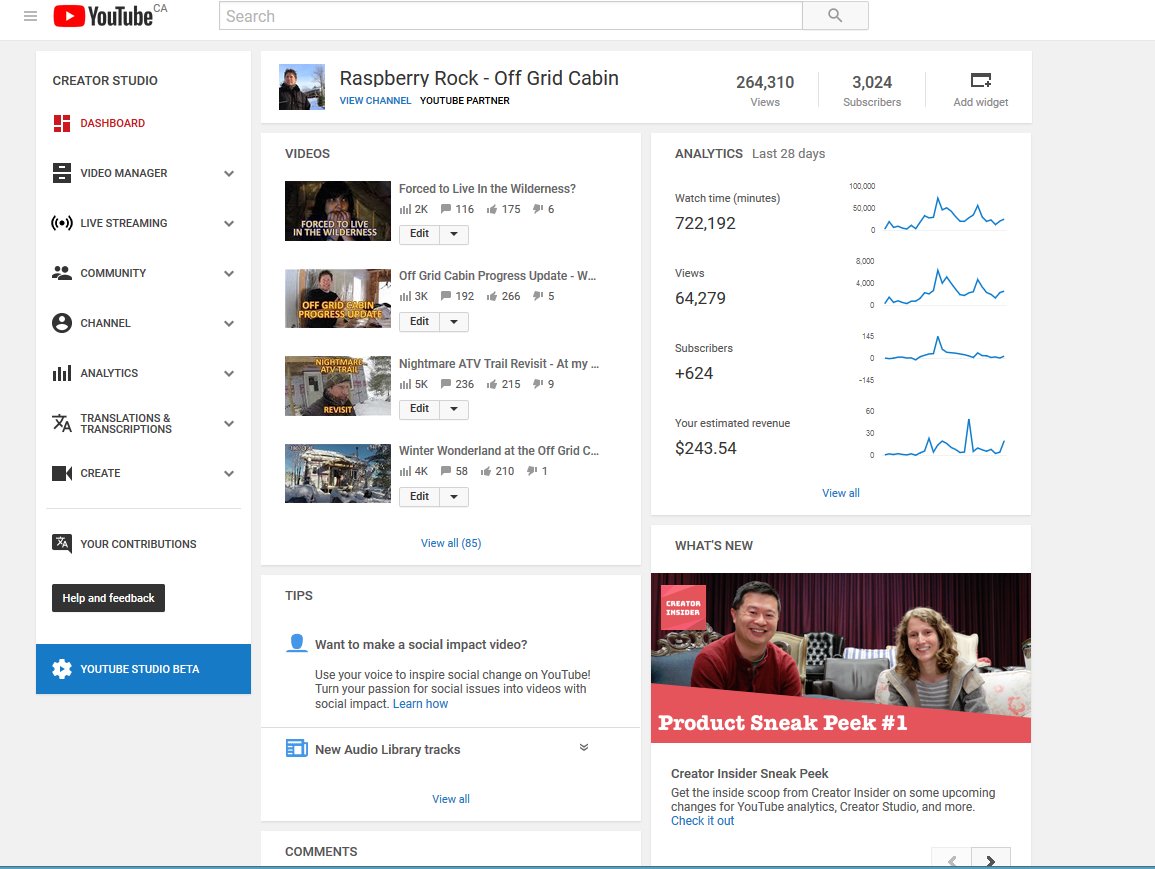Click the Watch time sparkline chart

944,213
